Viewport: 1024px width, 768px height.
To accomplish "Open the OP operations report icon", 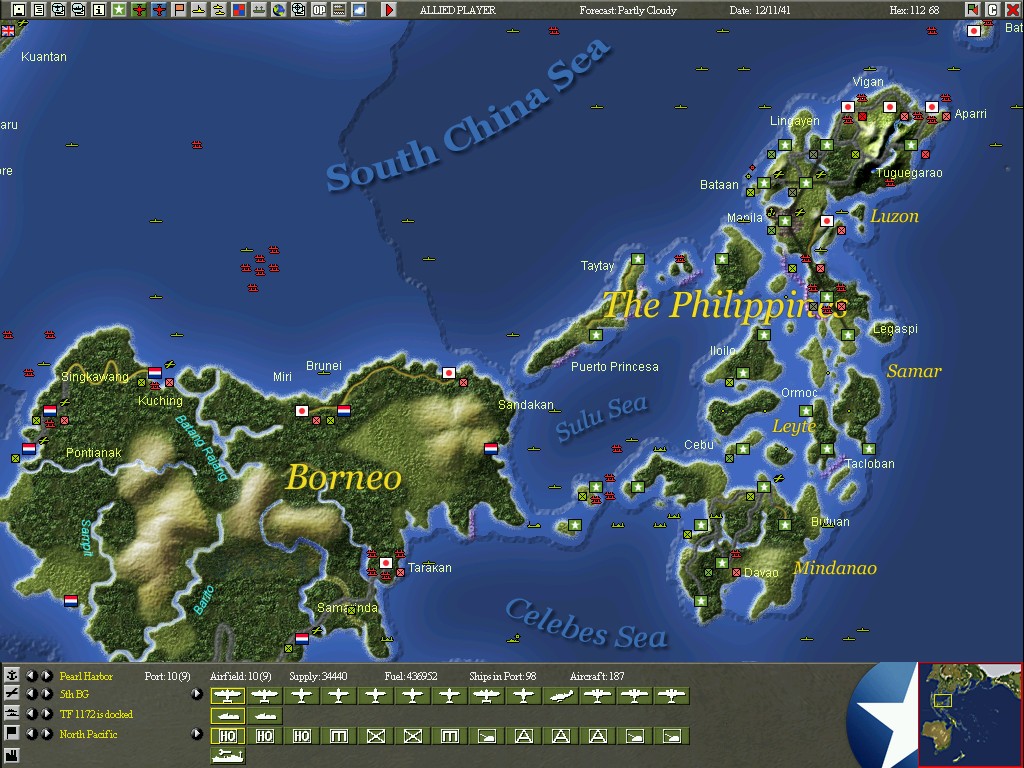I will [319, 9].
